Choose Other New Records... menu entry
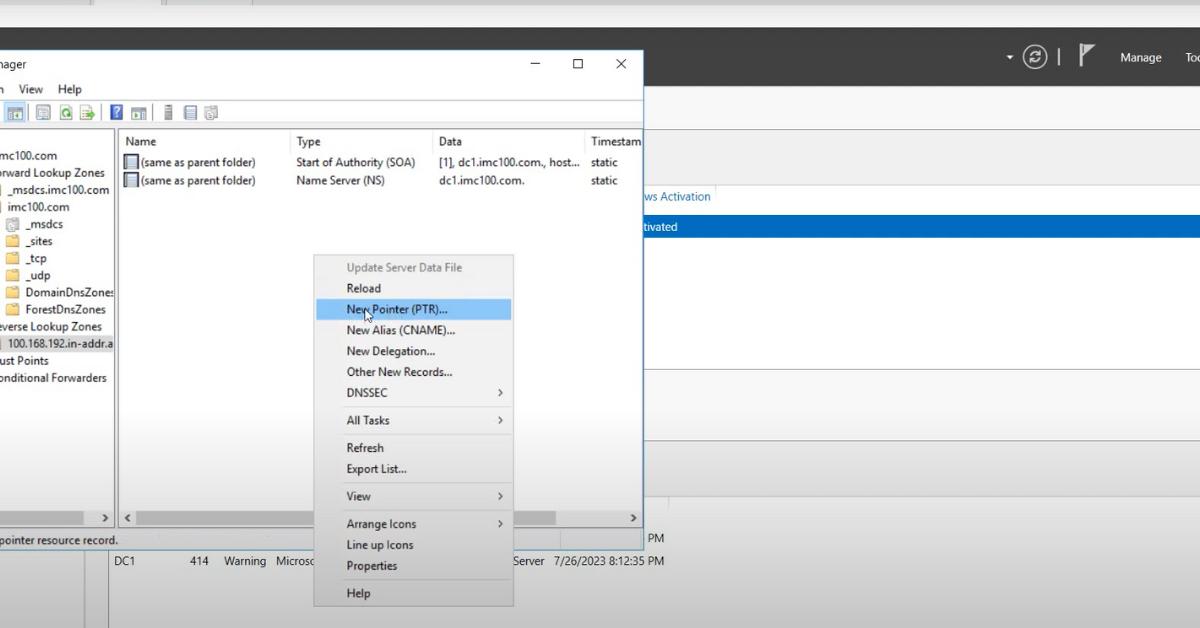Screen dimensions: 1200x628 coord(414,372)
